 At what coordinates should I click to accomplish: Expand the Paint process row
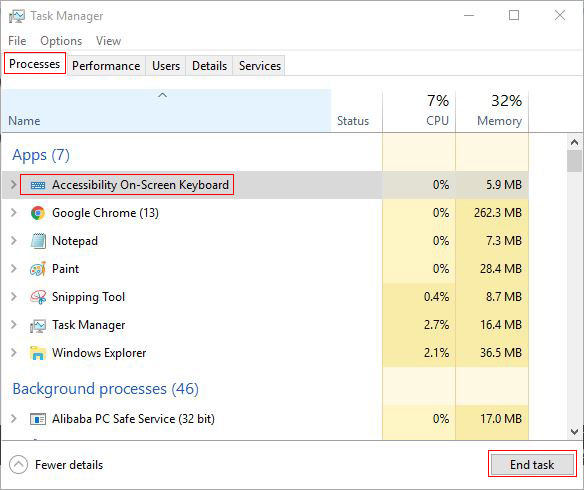[x=13, y=268]
